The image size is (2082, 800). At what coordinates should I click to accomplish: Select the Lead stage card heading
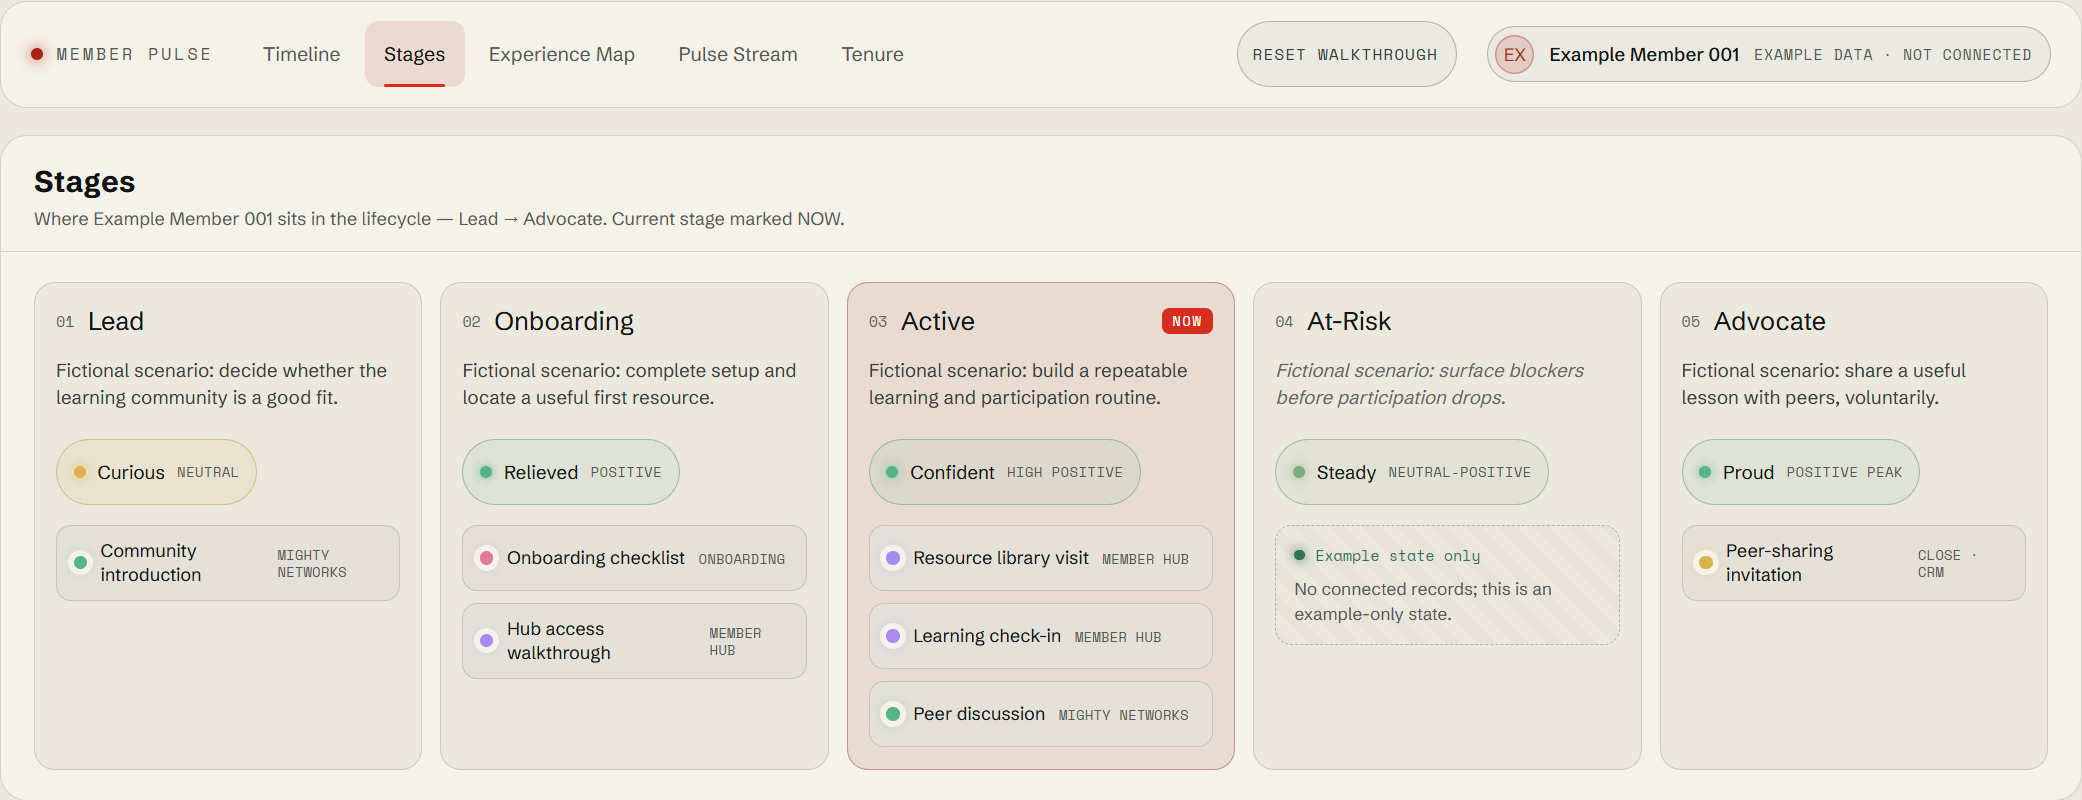[x=116, y=321]
